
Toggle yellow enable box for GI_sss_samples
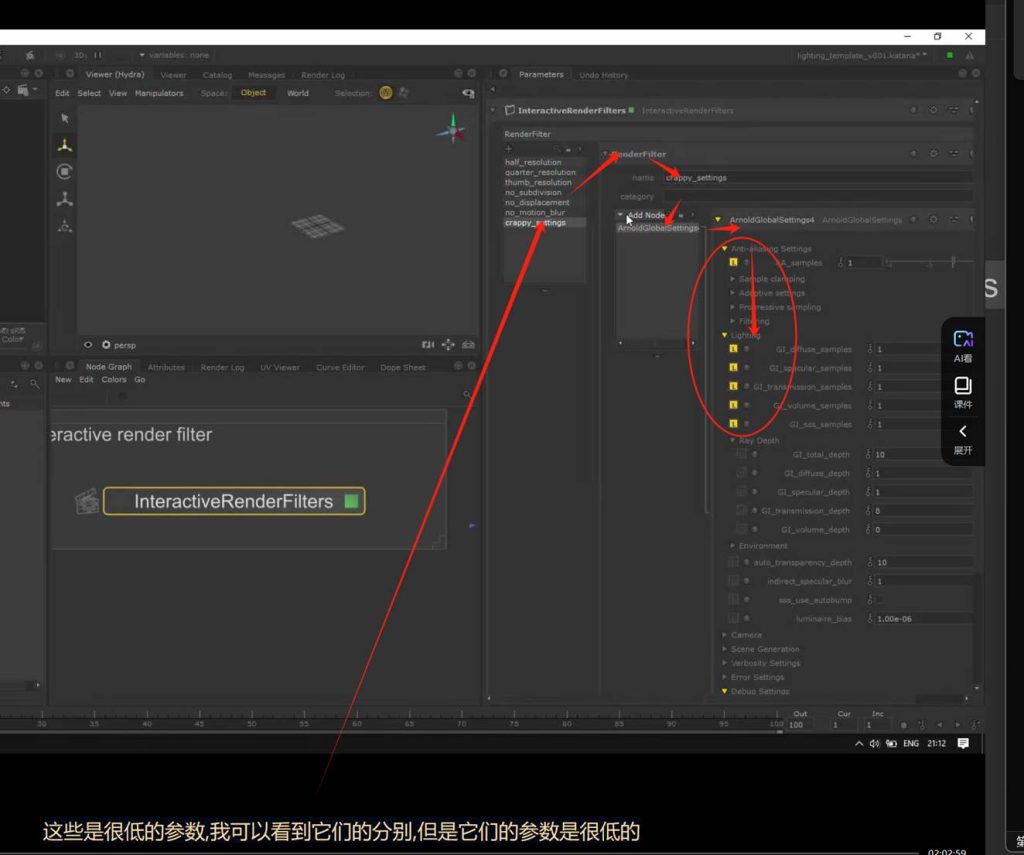coord(733,424)
